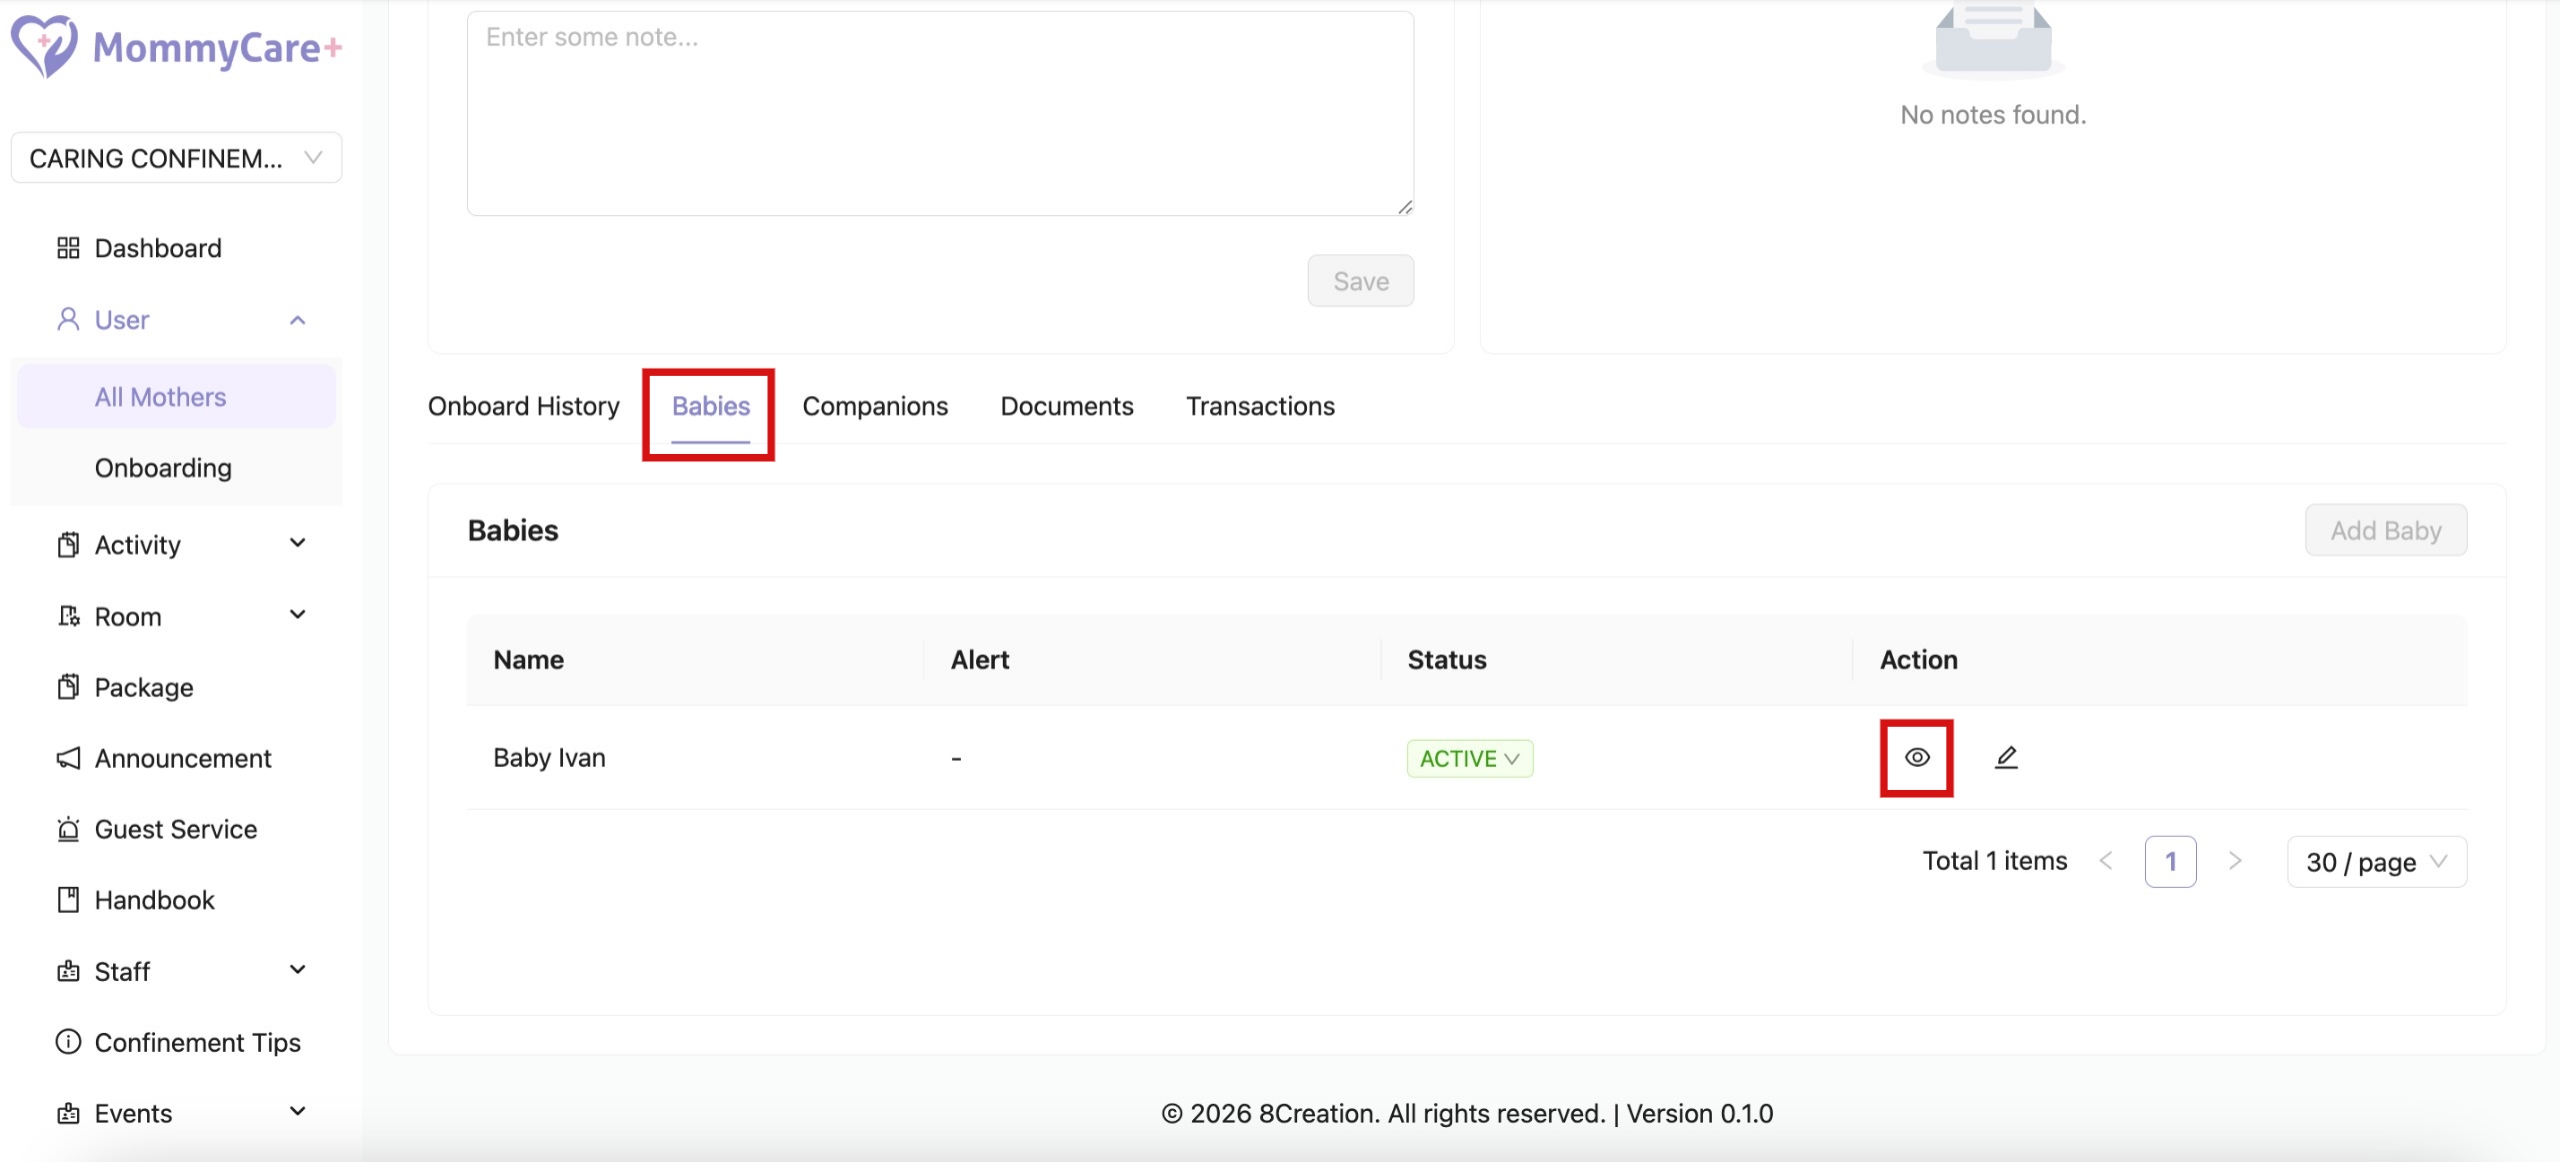Screen dimensions: 2560x1162
Task: Click the Add Baby button
Action: (2385, 530)
